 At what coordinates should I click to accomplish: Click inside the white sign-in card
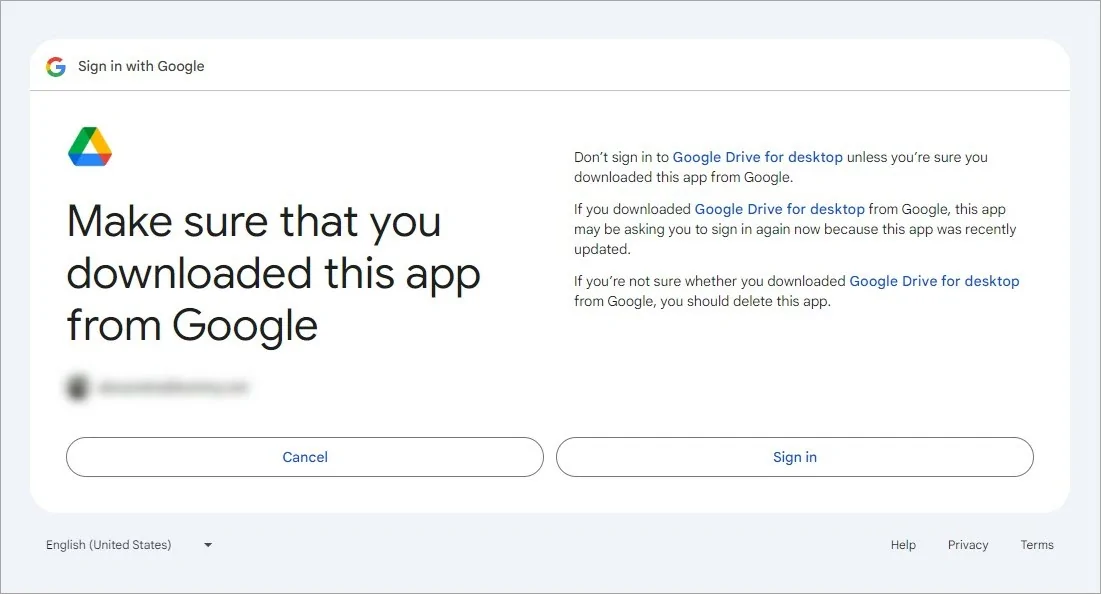click(550, 410)
